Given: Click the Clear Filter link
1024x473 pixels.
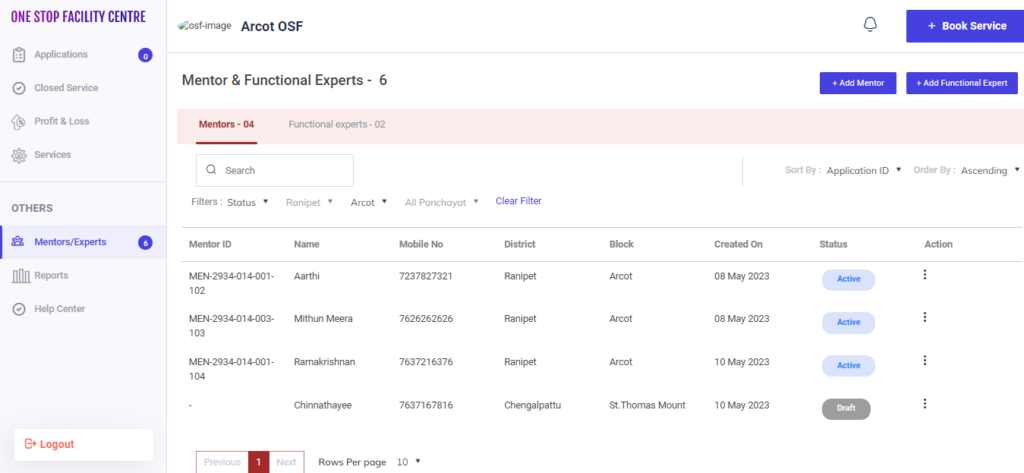Looking at the screenshot, I should click(518, 201).
